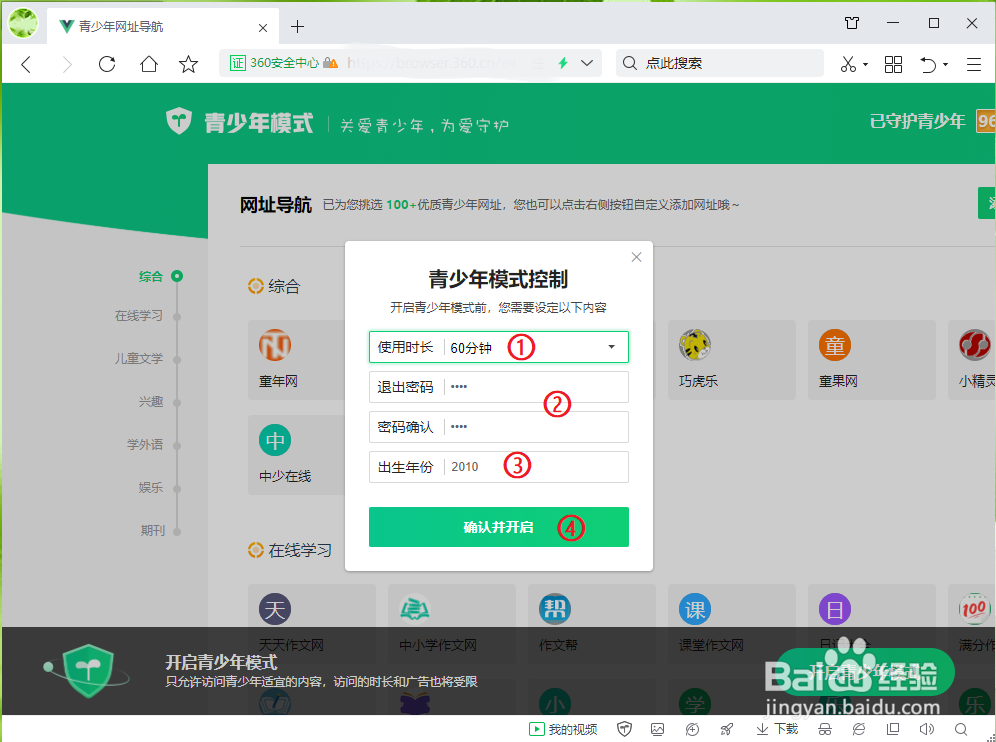The image size is (996, 742).
Task: Close the 青少年模式控制 dialog
Action: coord(636,257)
